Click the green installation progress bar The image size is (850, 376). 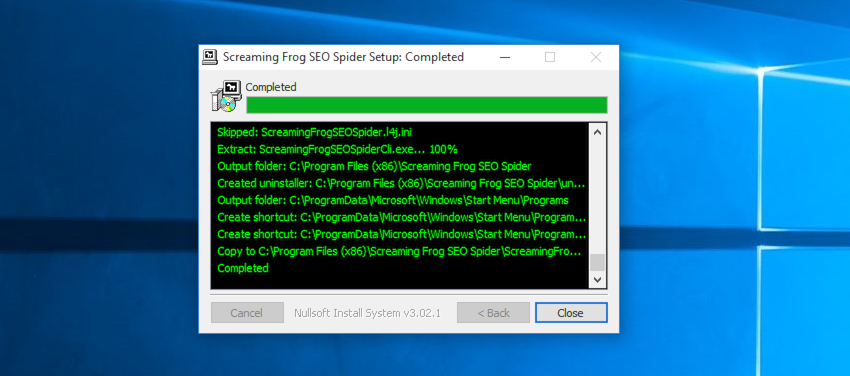click(427, 105)
